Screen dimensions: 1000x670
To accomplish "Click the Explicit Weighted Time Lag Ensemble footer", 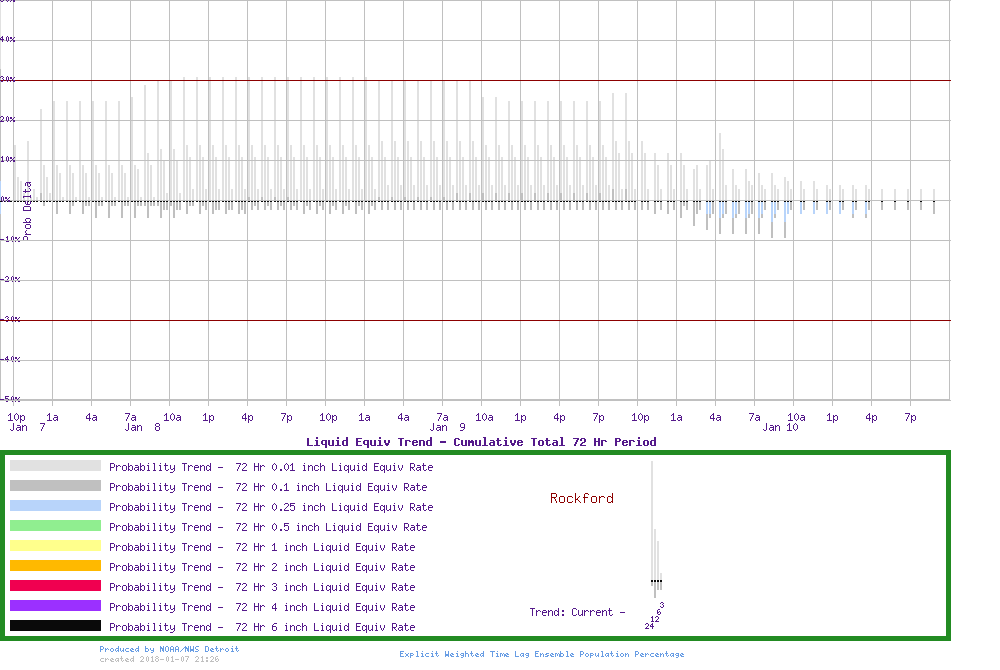I will click(x=542, y=654).
